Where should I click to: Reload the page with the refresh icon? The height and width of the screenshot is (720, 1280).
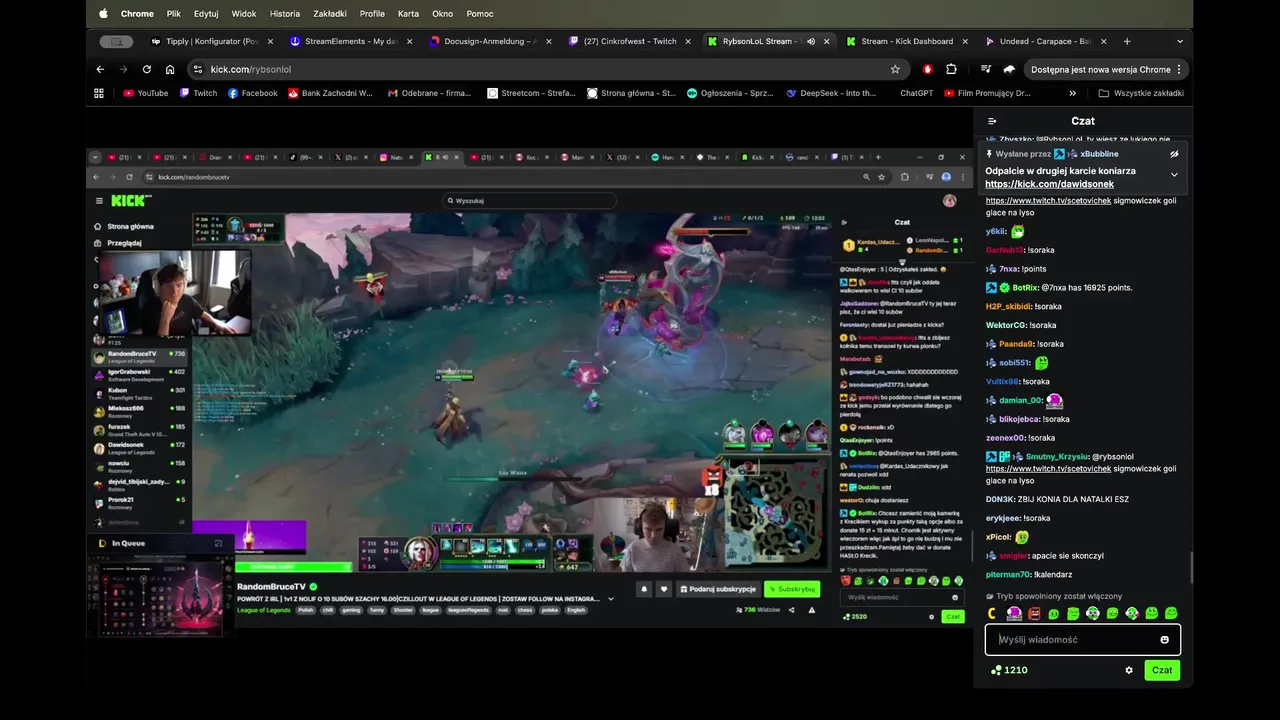[x=147, y=69]
